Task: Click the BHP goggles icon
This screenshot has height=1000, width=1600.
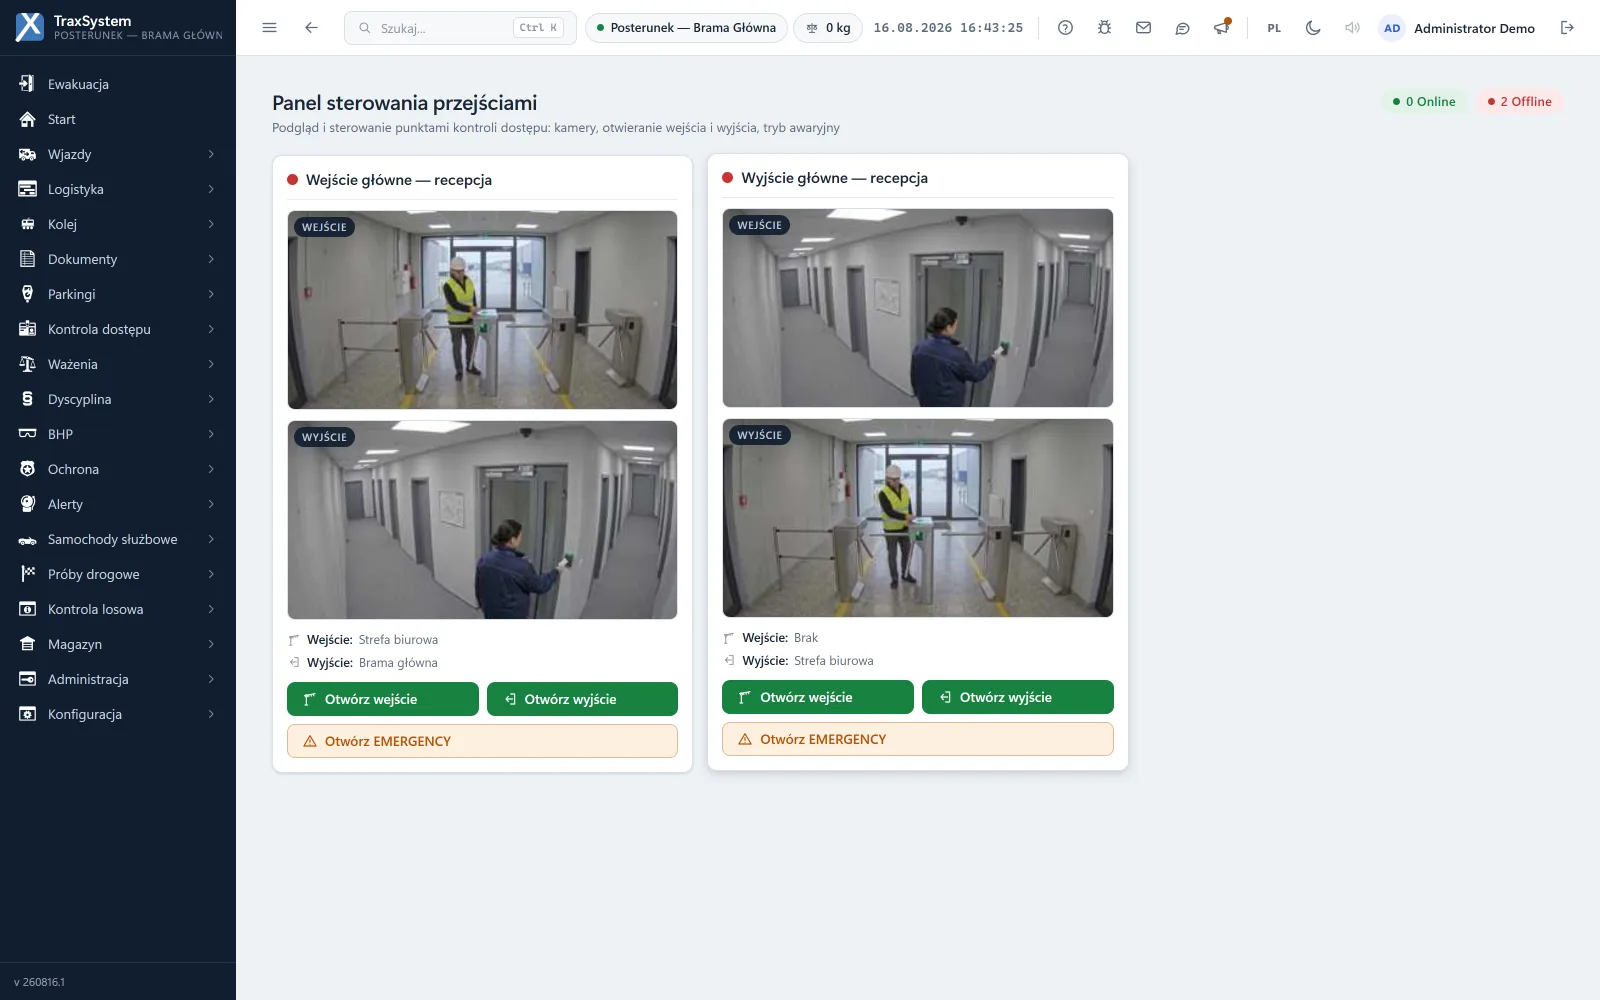Action: [28, 434]
